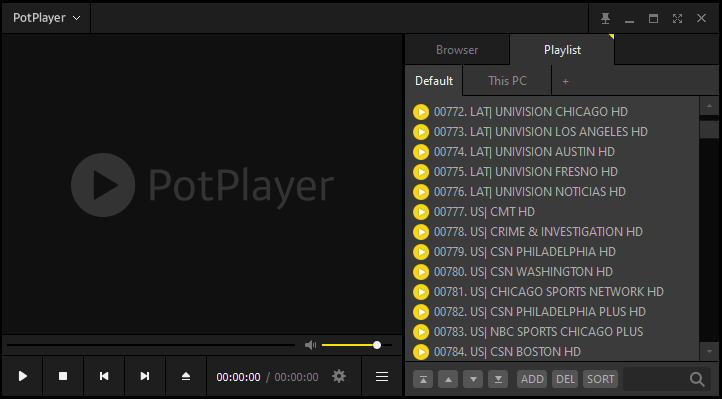This screenshot has height=400, width=722.
Task: Toggle the playlist panel hamburger icon
Action: pyautogui.click(x=382, y=377)
